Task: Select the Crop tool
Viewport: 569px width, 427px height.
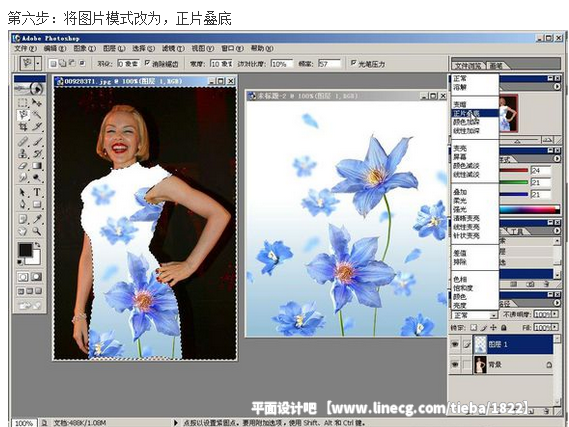Action: tap(23, 127)
